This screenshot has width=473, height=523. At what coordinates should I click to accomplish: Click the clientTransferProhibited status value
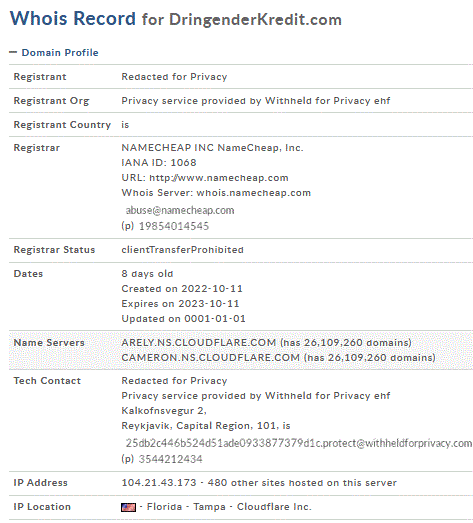pos(182,250)
